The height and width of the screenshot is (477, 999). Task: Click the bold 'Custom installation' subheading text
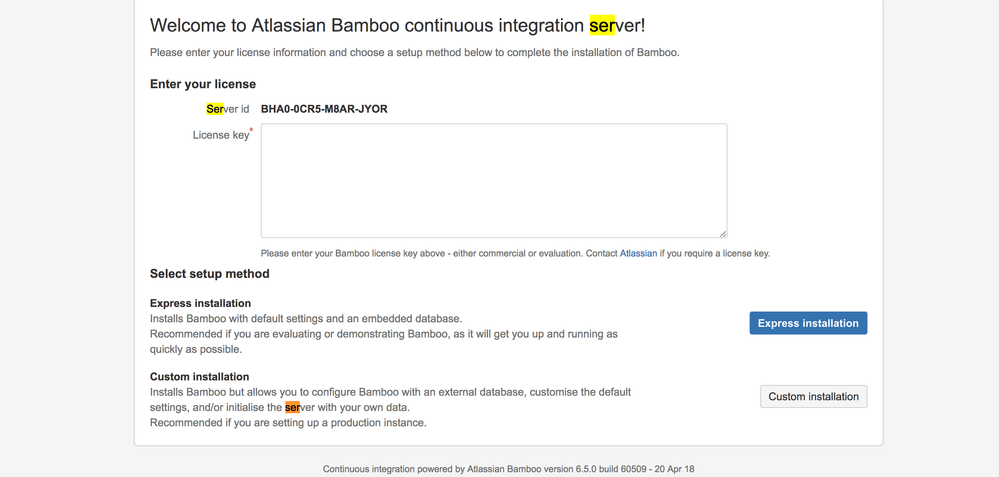point(199,376)
